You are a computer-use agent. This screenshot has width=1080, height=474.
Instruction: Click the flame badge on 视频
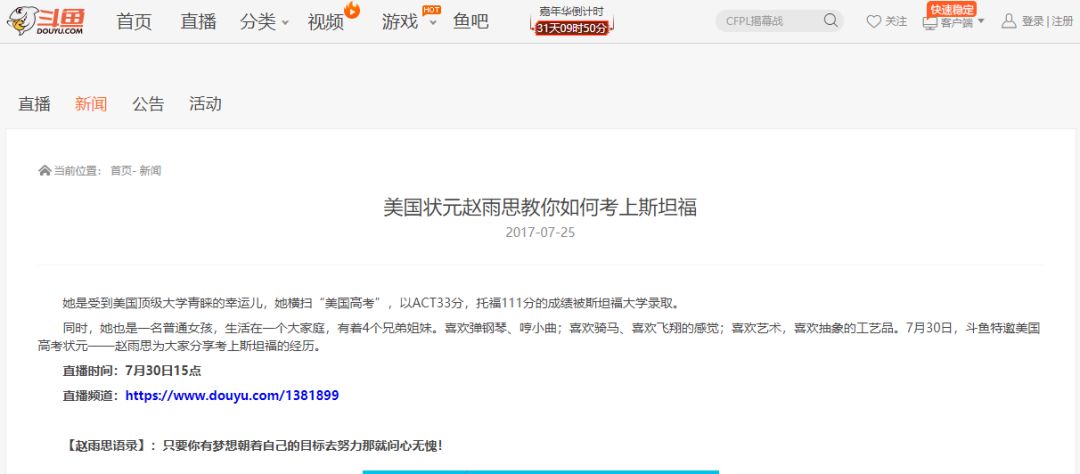(x=352, y=10)
